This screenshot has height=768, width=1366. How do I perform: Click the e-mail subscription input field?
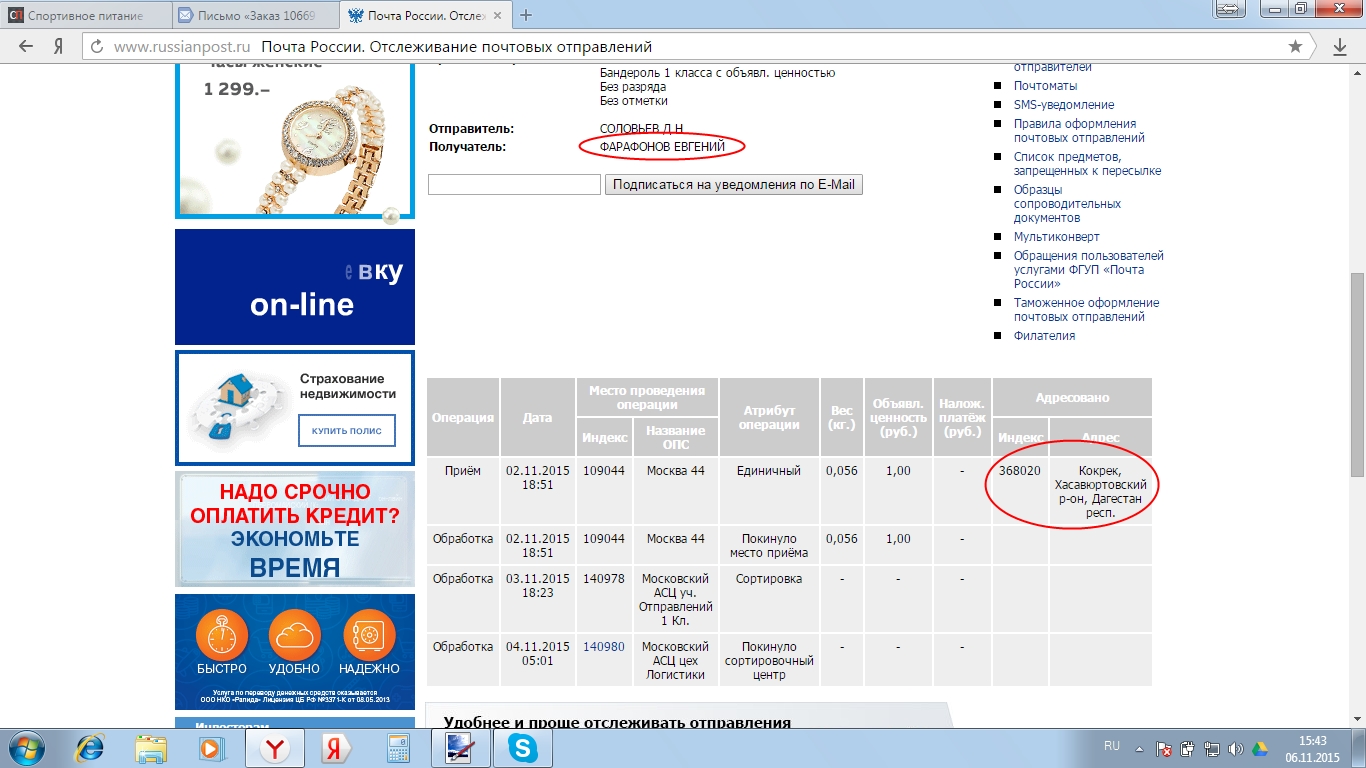514,185
